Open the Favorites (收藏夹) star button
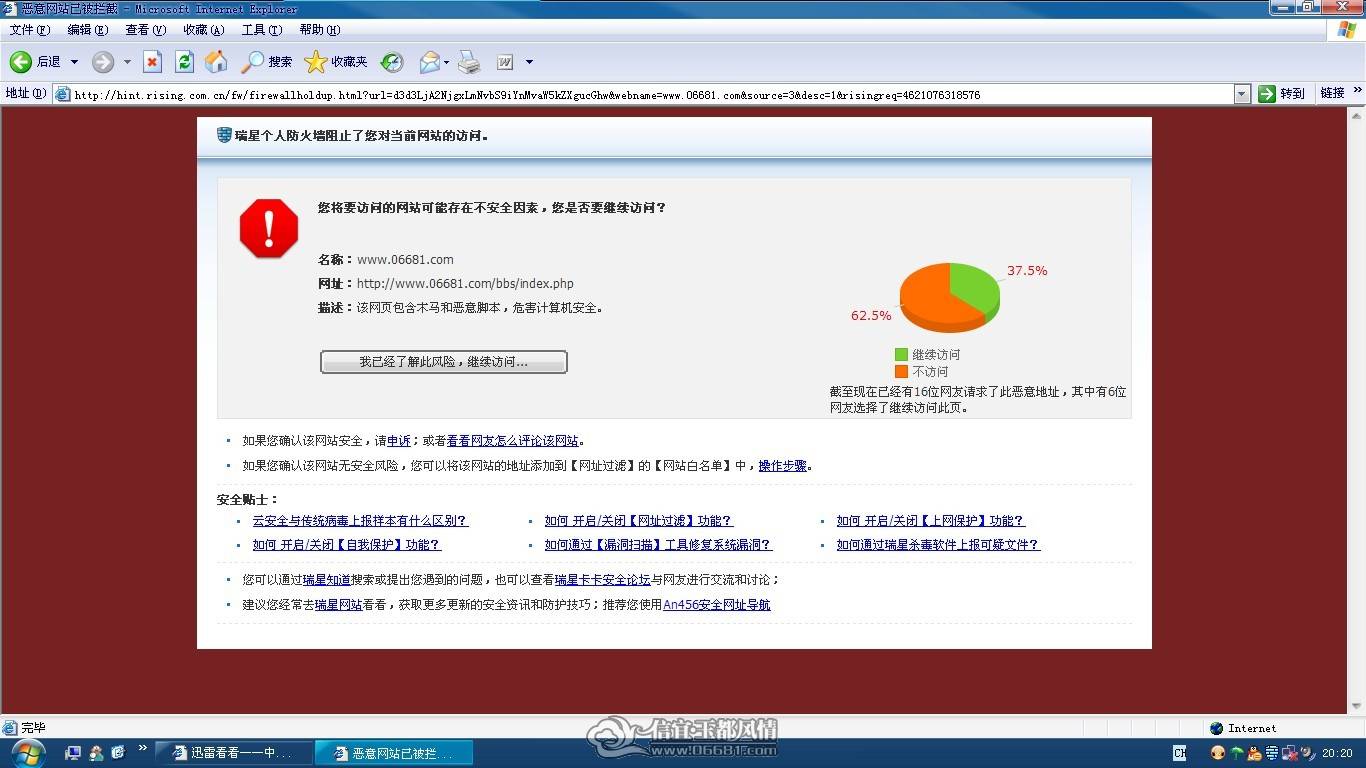The height and width of the screenshot is (768, 1366). [336, 62]
